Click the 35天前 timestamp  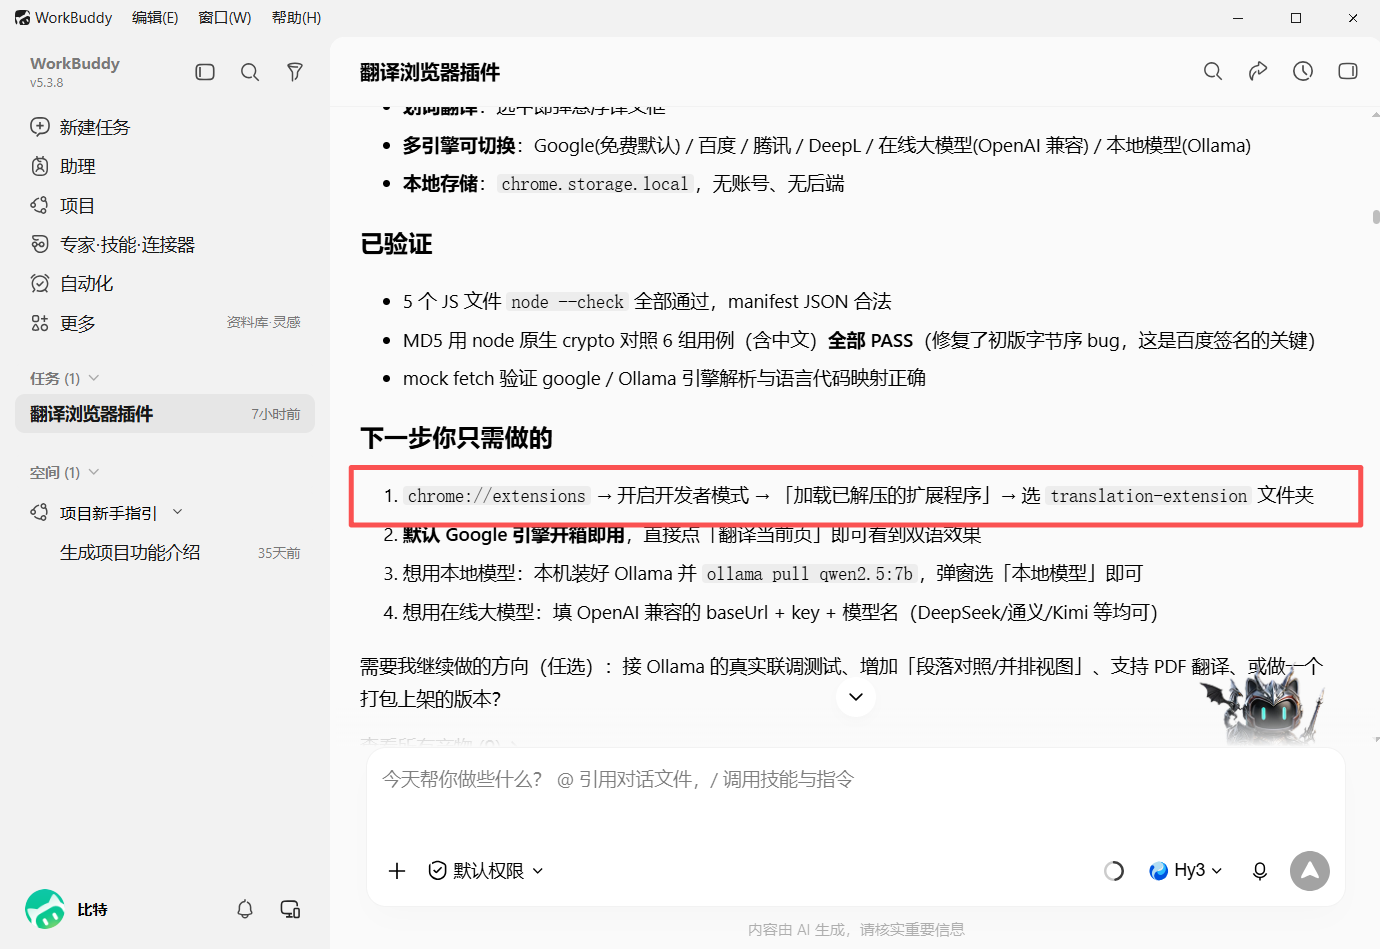pos(279,553)
